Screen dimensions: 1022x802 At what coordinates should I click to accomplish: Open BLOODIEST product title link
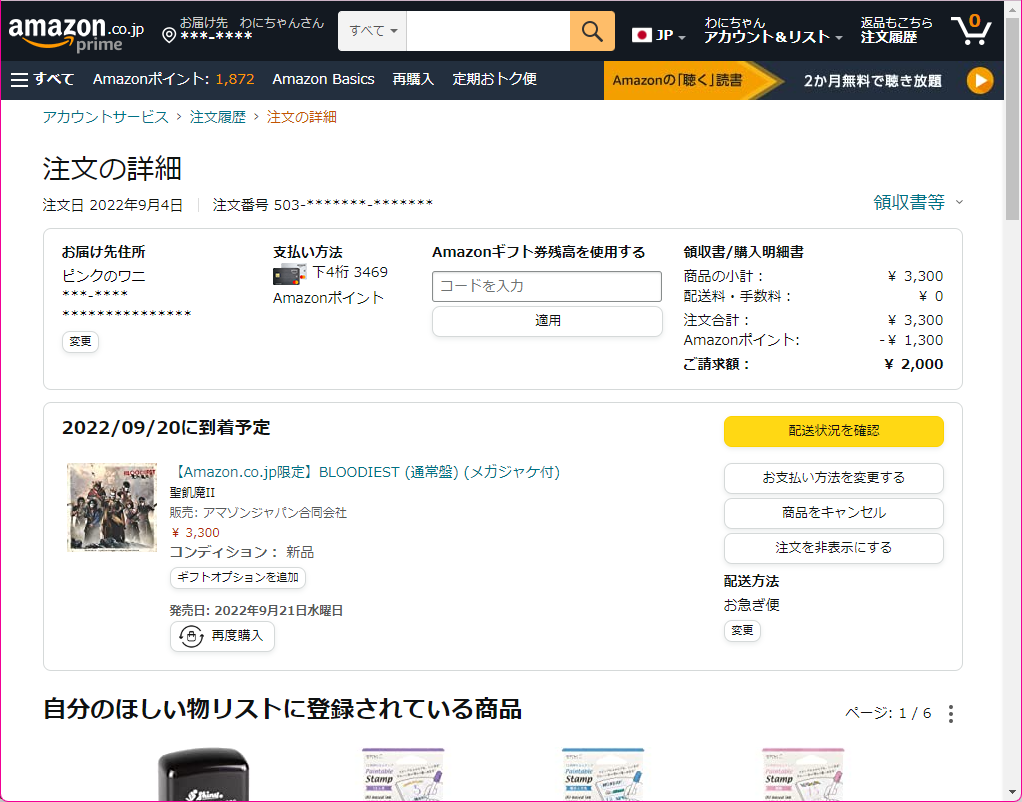pyautogui.click(x=365, y=472)
